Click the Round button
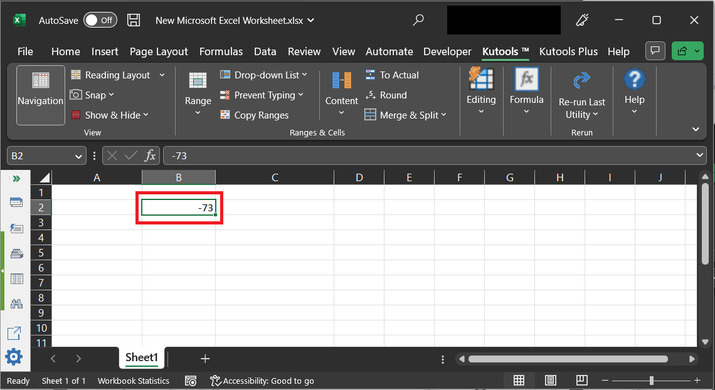The image size is (715, 390). tap(386, 95)
